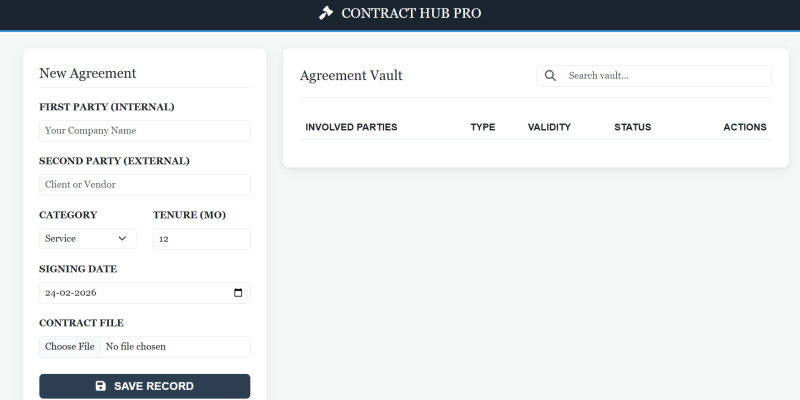The height and width of the screenshot is (400, 800).
Task: Click the Status column header
Action: [632, 127]
